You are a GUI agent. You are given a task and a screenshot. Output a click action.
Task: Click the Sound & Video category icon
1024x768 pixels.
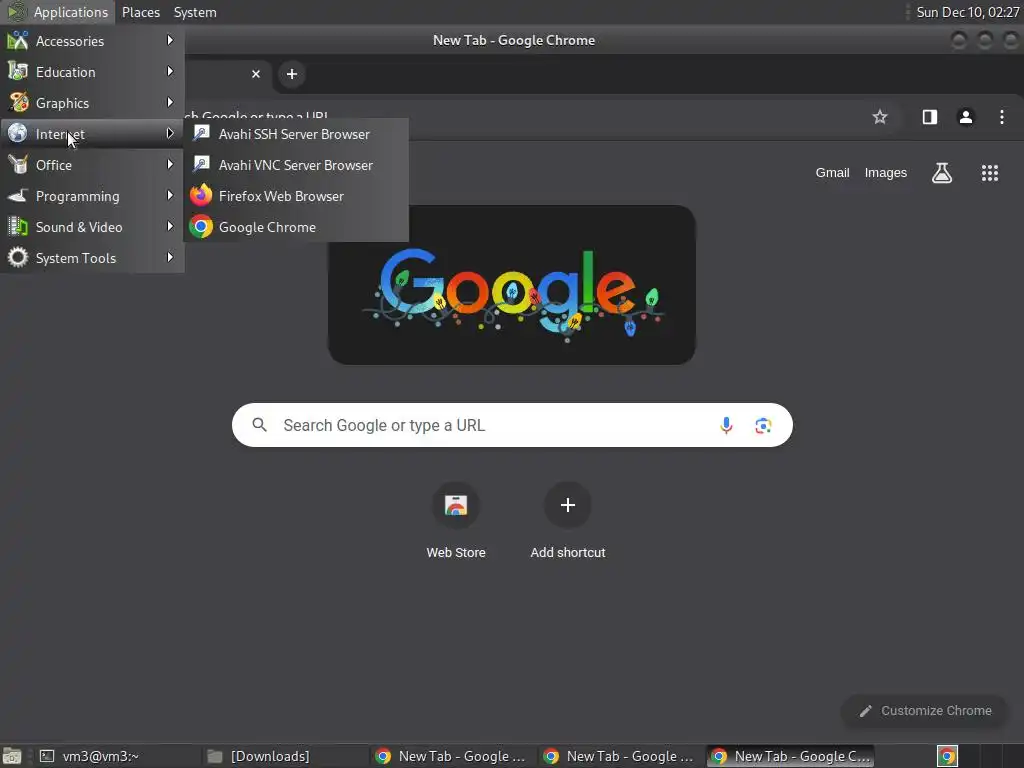point(18,227)
